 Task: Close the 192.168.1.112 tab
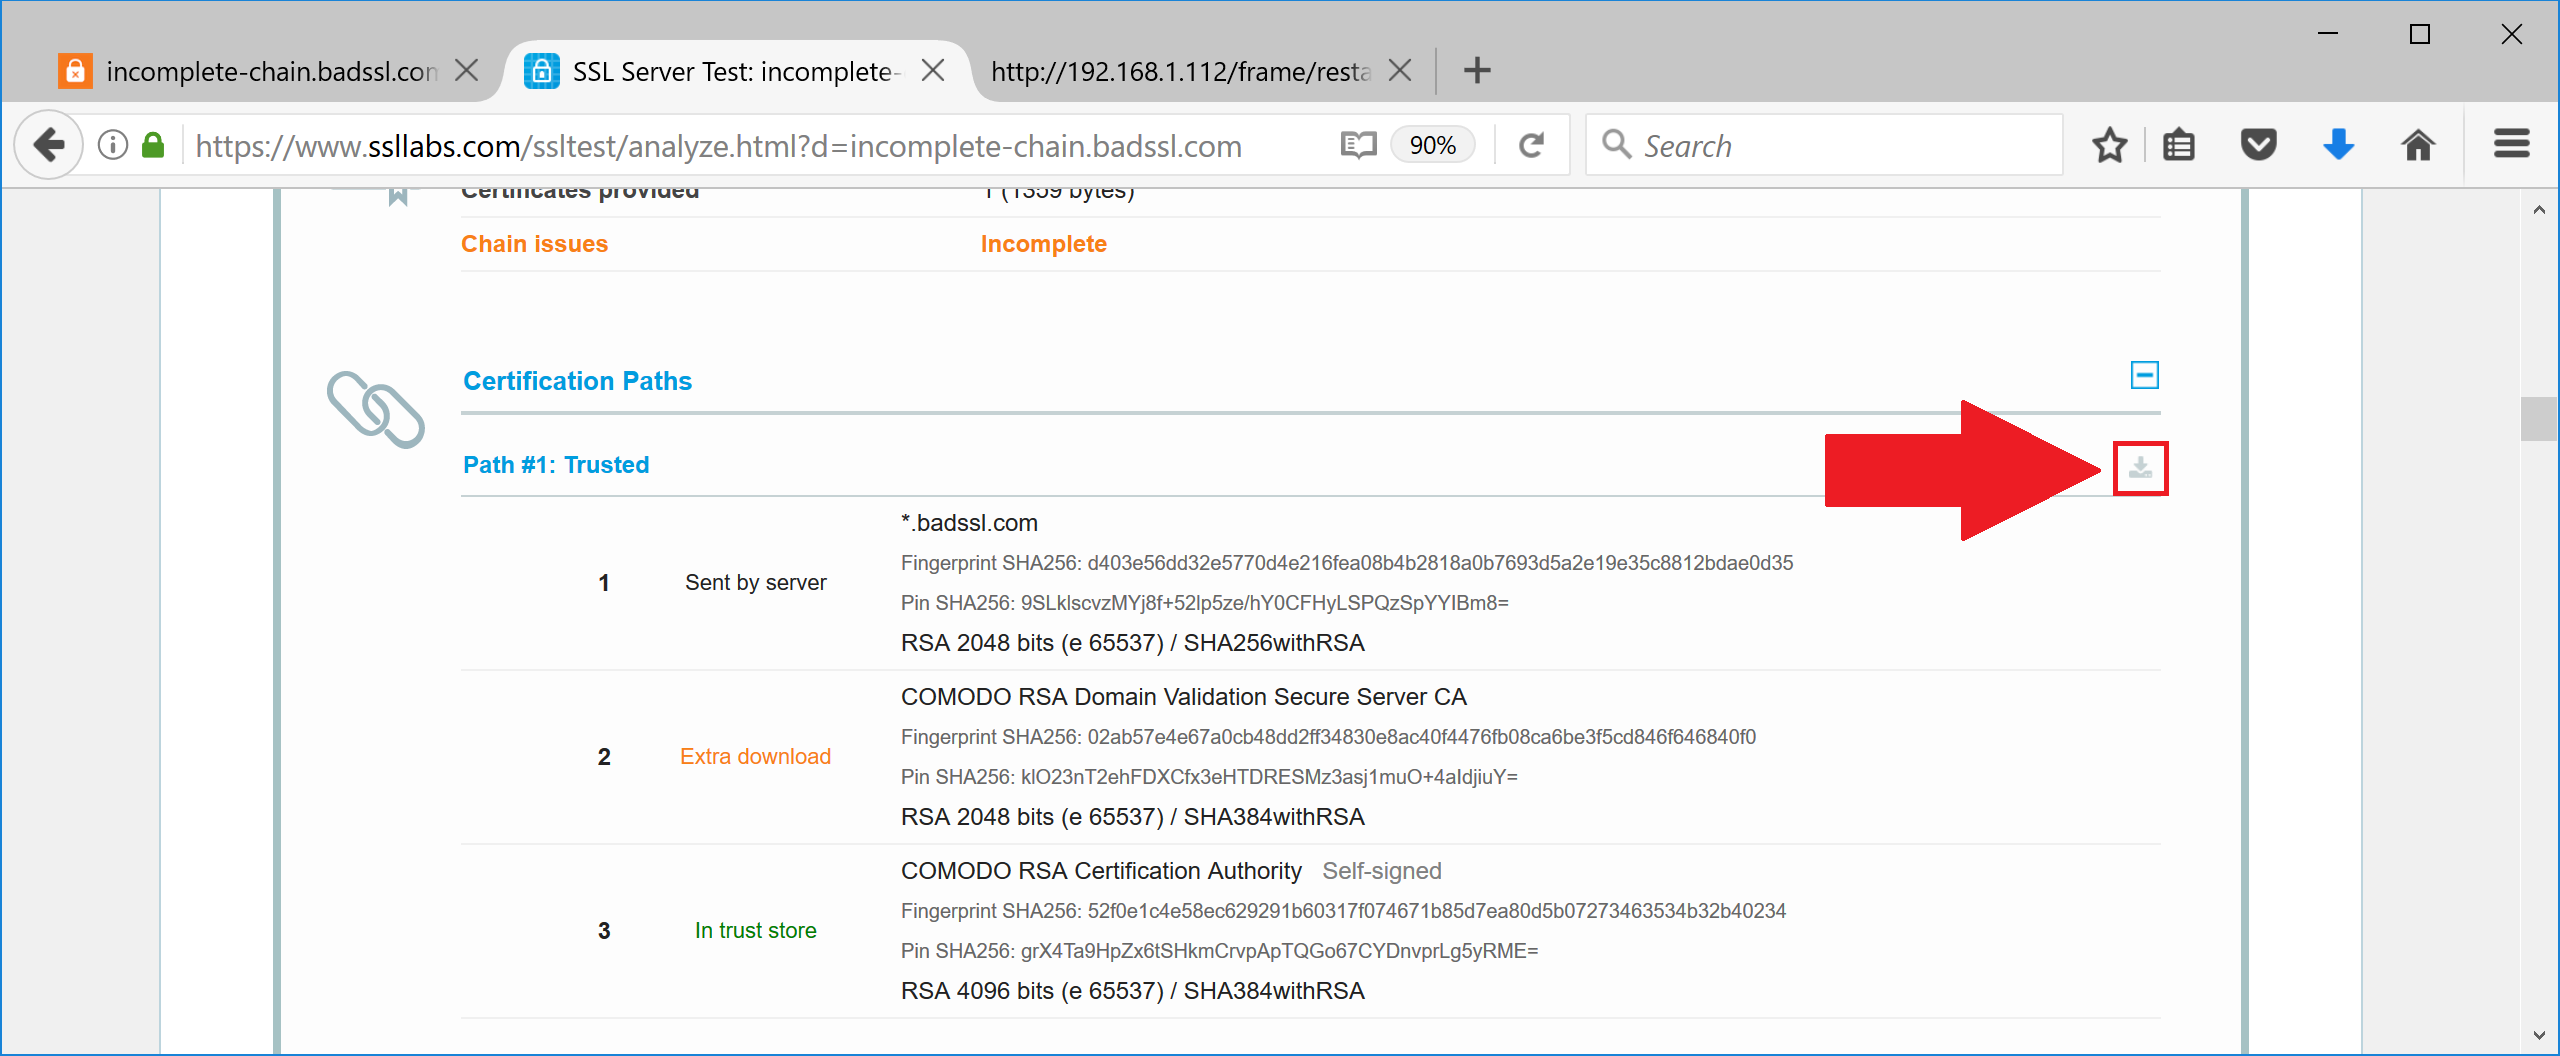point(1400,70)
